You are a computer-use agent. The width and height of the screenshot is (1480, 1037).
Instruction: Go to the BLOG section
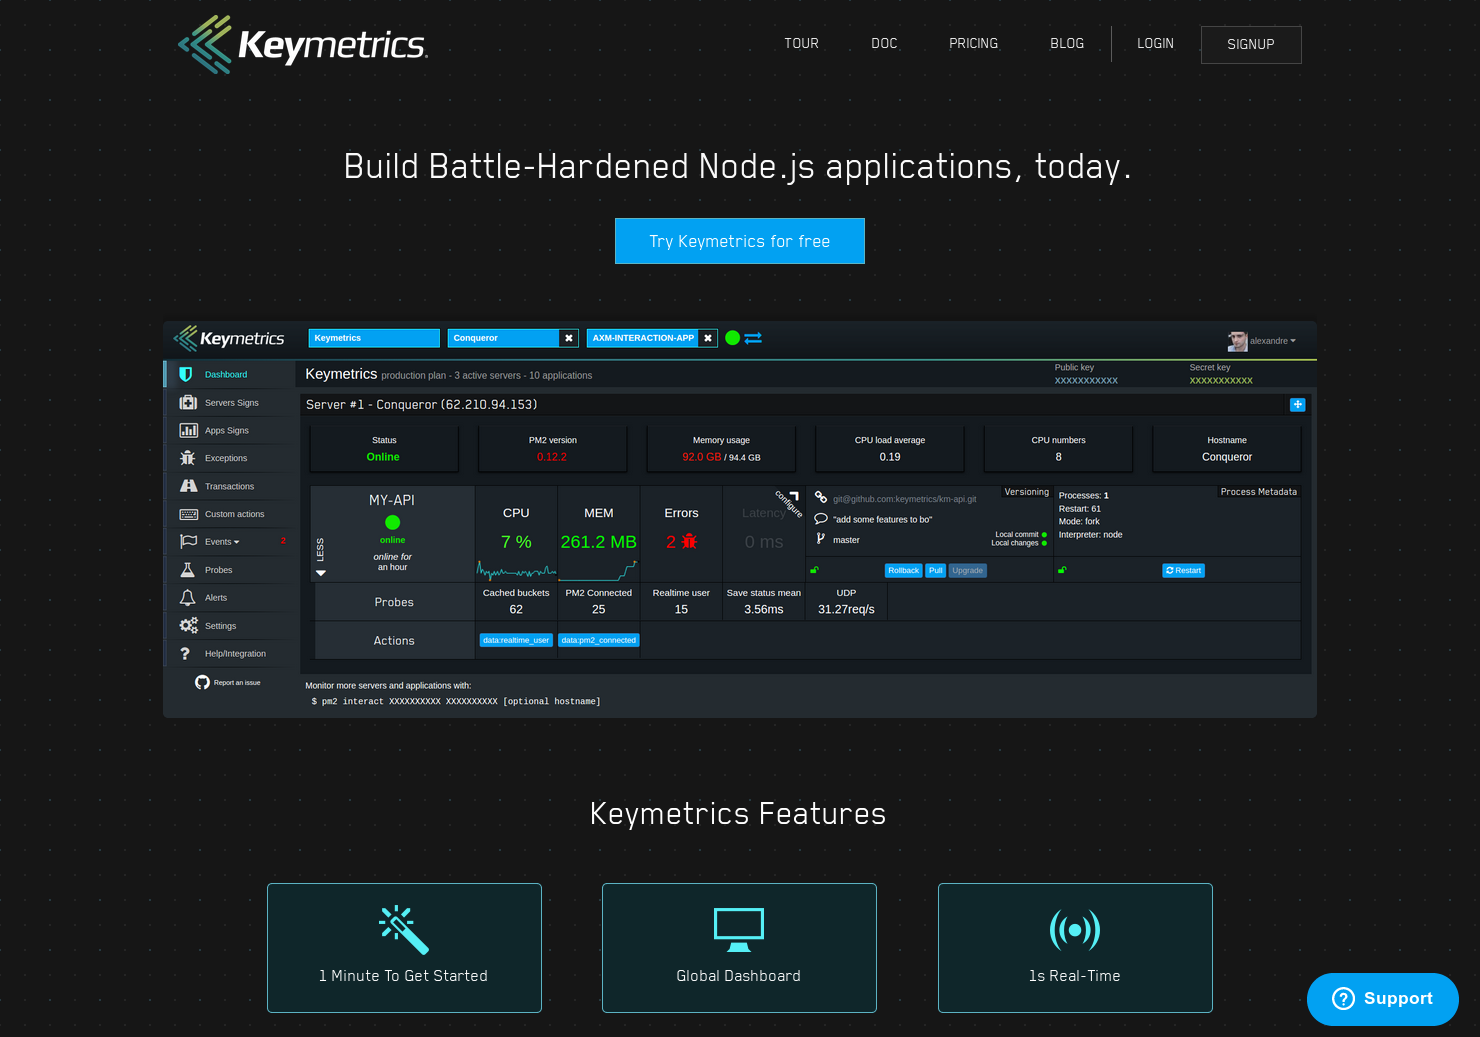pyautogui.click(x=1067, y=43)
